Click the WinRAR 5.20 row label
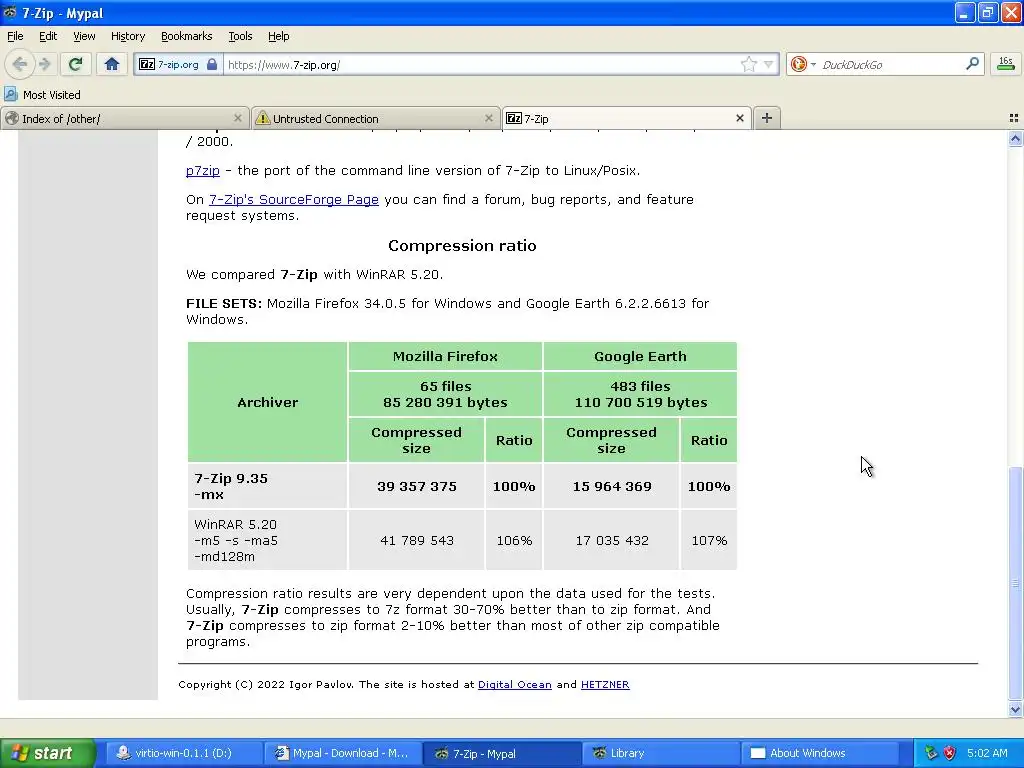Viewport: 1024px width, 768px height. pyautogui.click(x=267, y=541)
